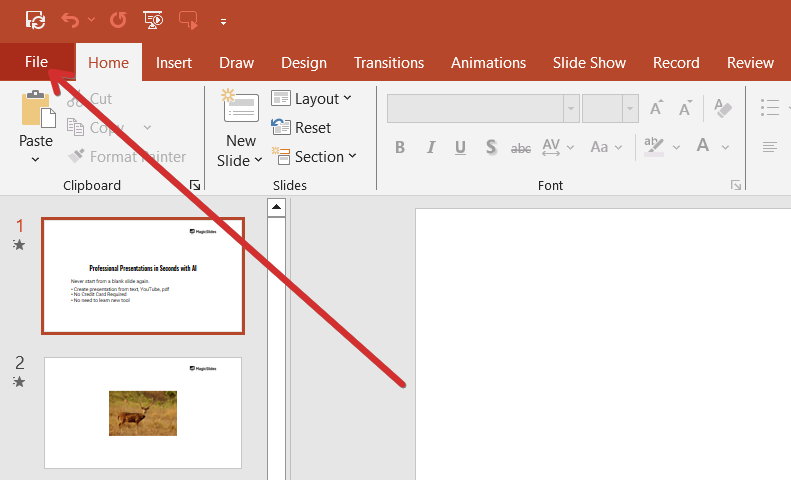Toggle Underline formatting

(x=460, y=147)
